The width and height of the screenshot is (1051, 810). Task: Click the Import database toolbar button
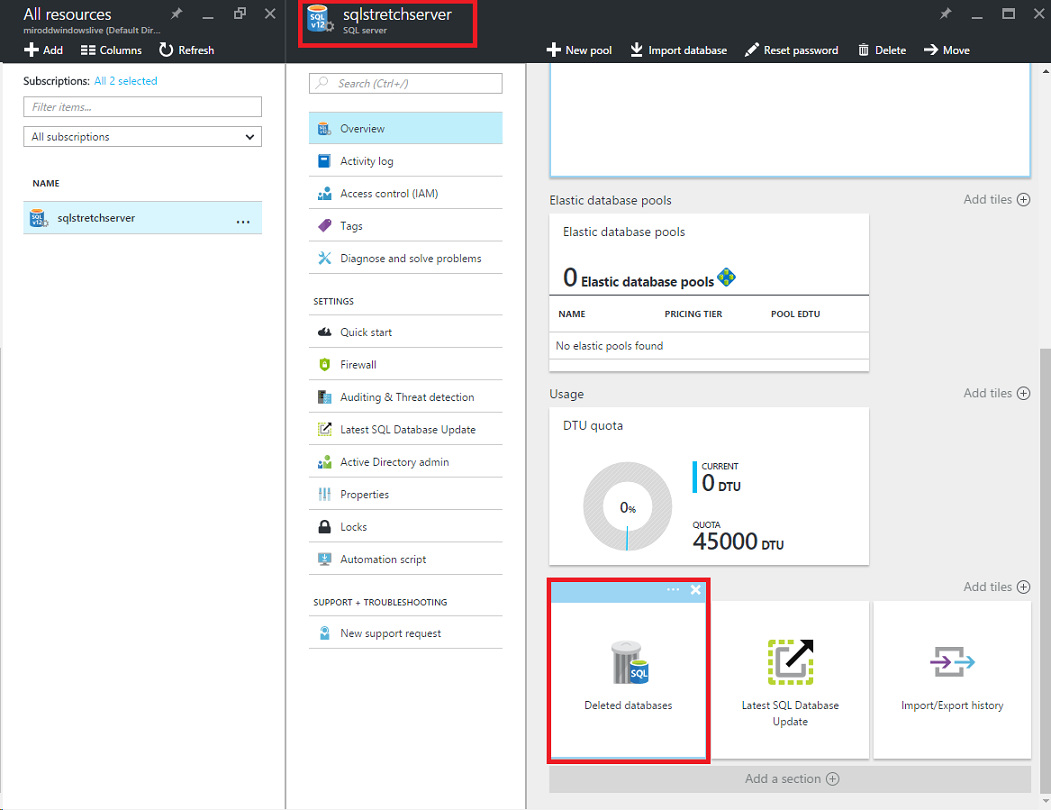tap(678, 50)
